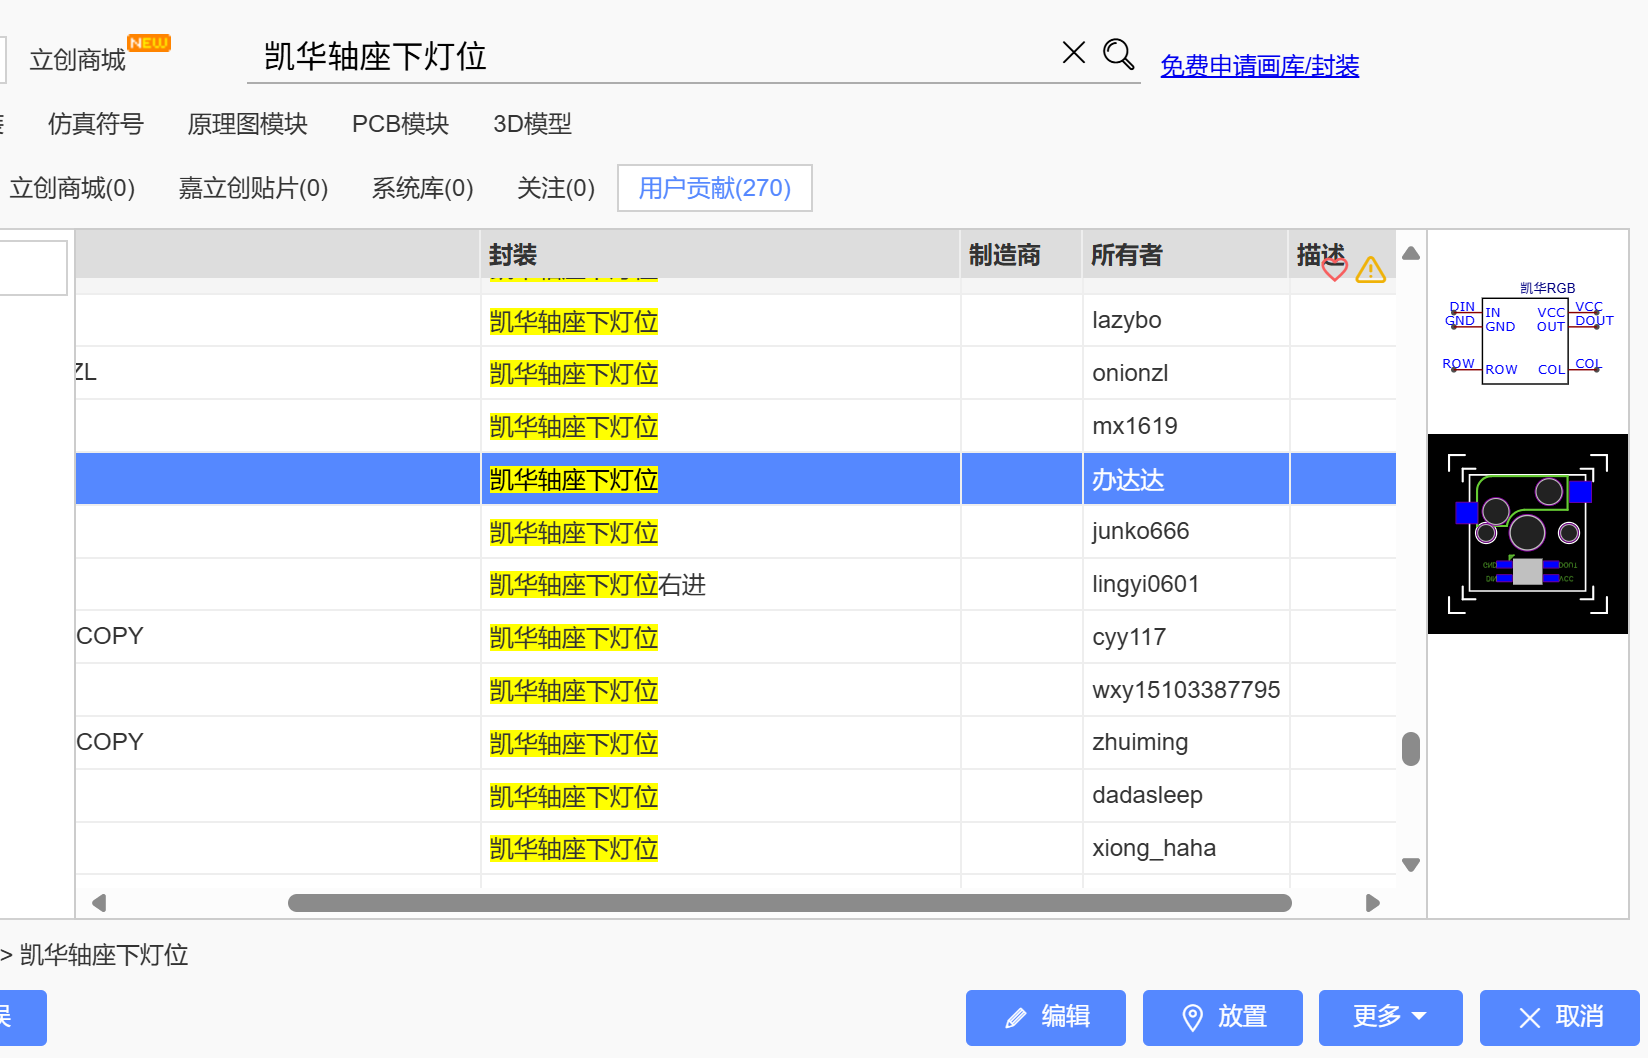
Task: Click the 凯华RGB schematic symbol preview
Action: (x=1528, y=332)
